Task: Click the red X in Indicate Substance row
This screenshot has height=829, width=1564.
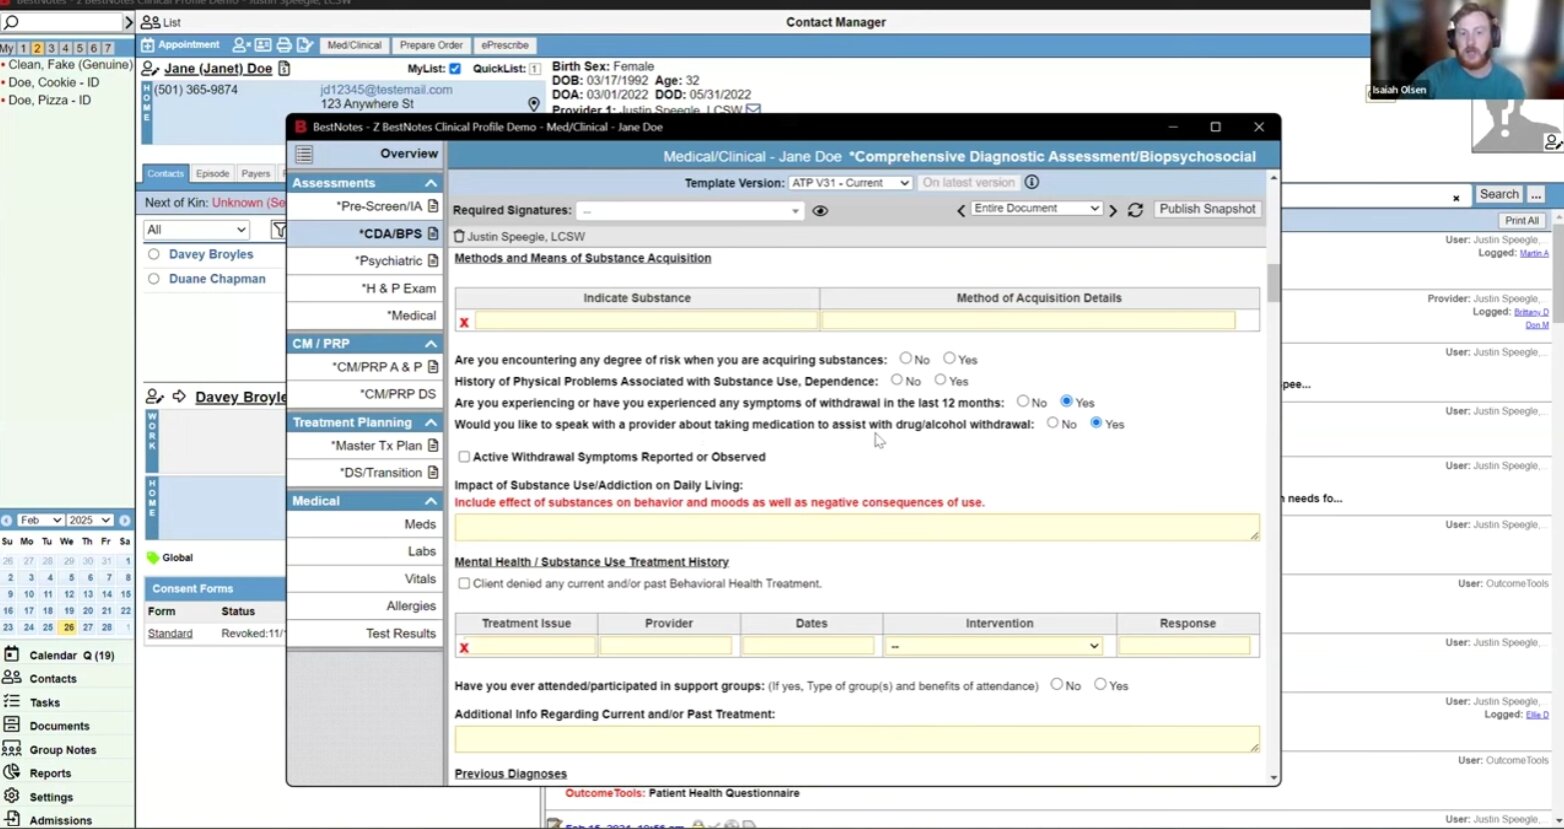Action: (464, 322)
